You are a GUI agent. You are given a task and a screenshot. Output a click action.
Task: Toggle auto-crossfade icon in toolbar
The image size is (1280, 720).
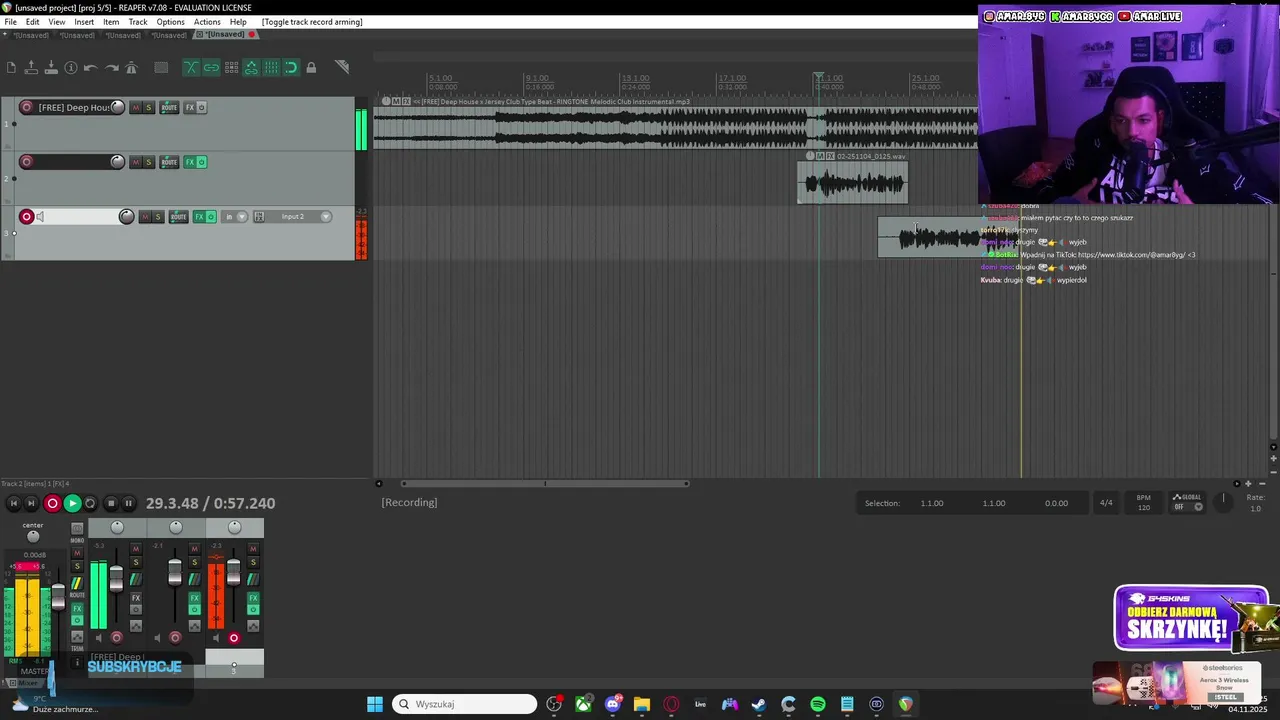pyautogui.click(x=191, y=68)
